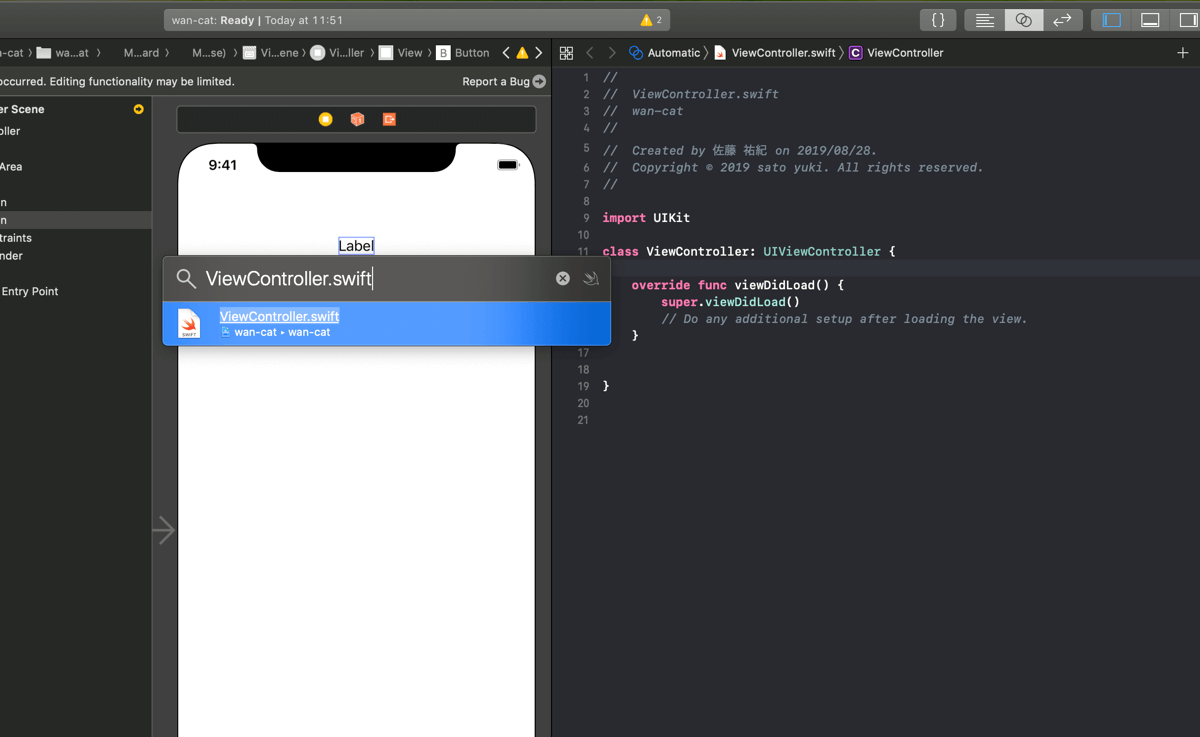Open the Library with the braces button
The height and width of the screenshot is (737, 1200).
tap(938, 20)
